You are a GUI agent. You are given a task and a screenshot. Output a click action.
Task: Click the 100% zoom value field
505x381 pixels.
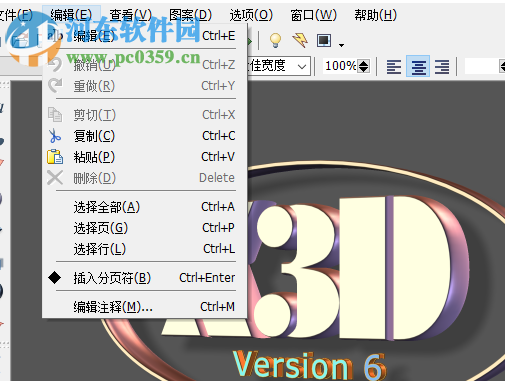coord(340,66)
